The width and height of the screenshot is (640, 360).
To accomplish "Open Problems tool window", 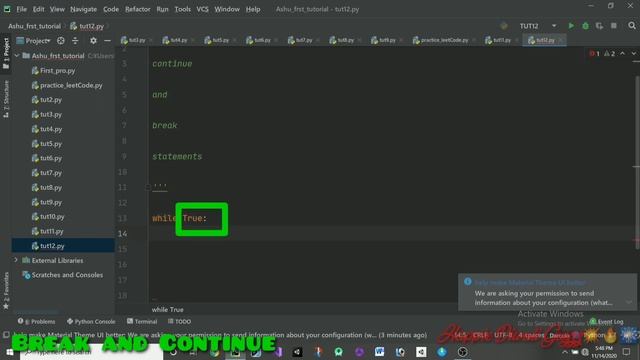I will [x=36, y=321].
